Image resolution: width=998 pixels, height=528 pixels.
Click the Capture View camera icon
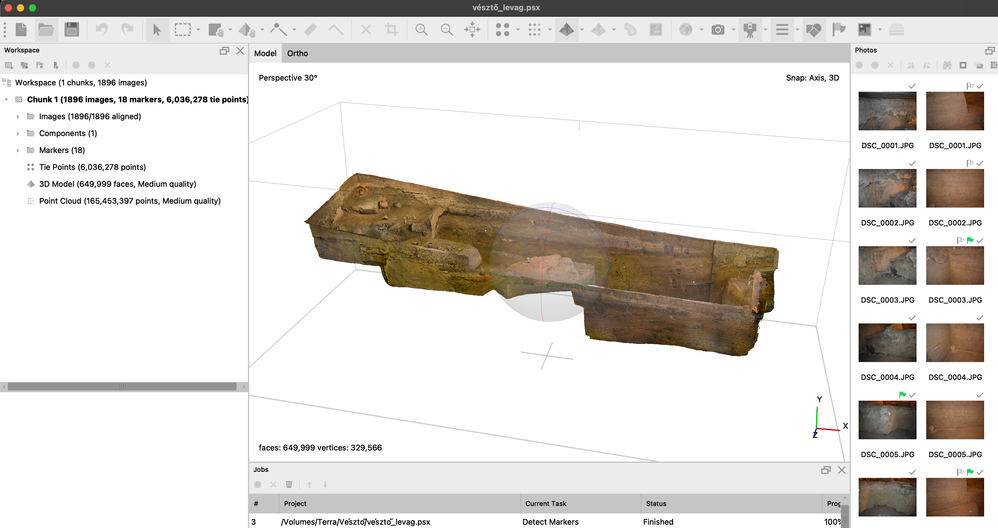point(718,30)
